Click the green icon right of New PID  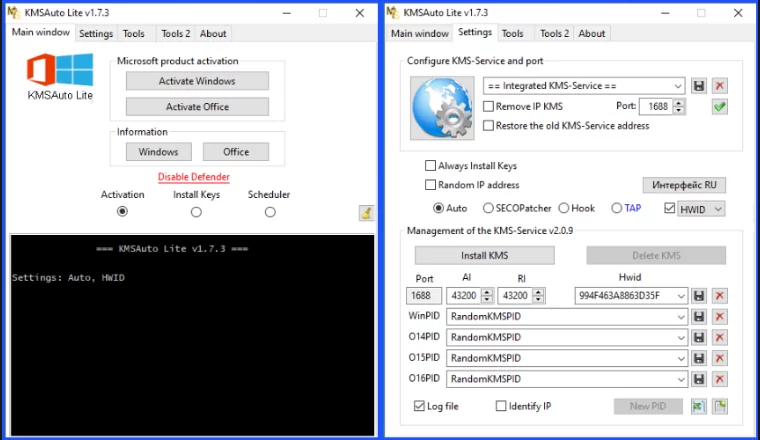(698, 406)
